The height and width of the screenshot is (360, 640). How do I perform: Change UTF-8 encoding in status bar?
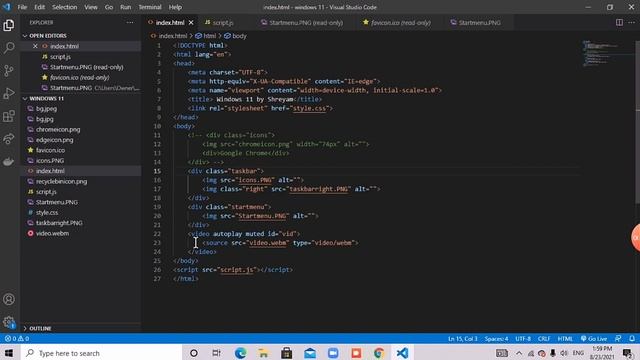[x=523, y=339]
